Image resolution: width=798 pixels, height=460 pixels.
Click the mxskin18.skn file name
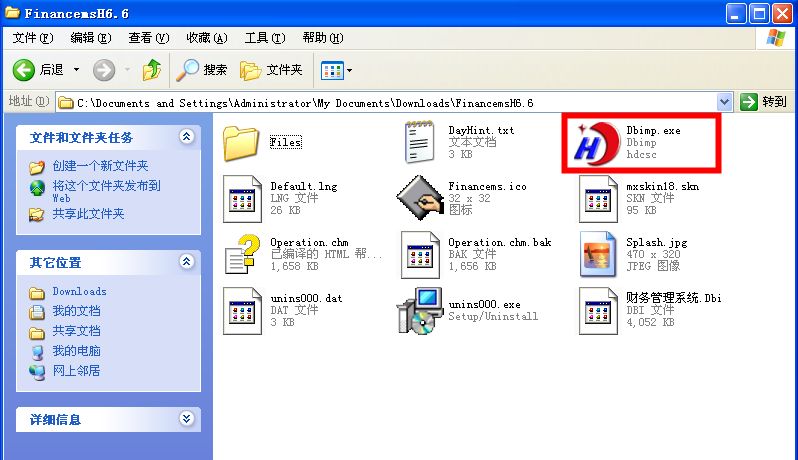pos(662,186)
